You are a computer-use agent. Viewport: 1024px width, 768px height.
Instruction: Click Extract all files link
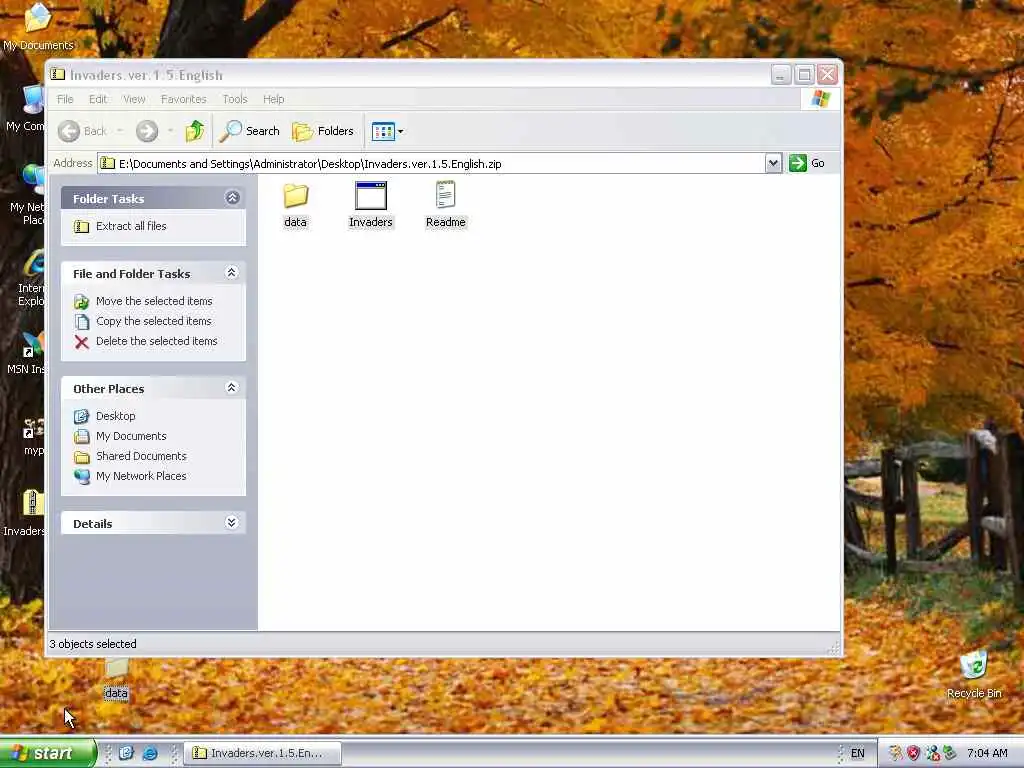click(x=131, y=226)
